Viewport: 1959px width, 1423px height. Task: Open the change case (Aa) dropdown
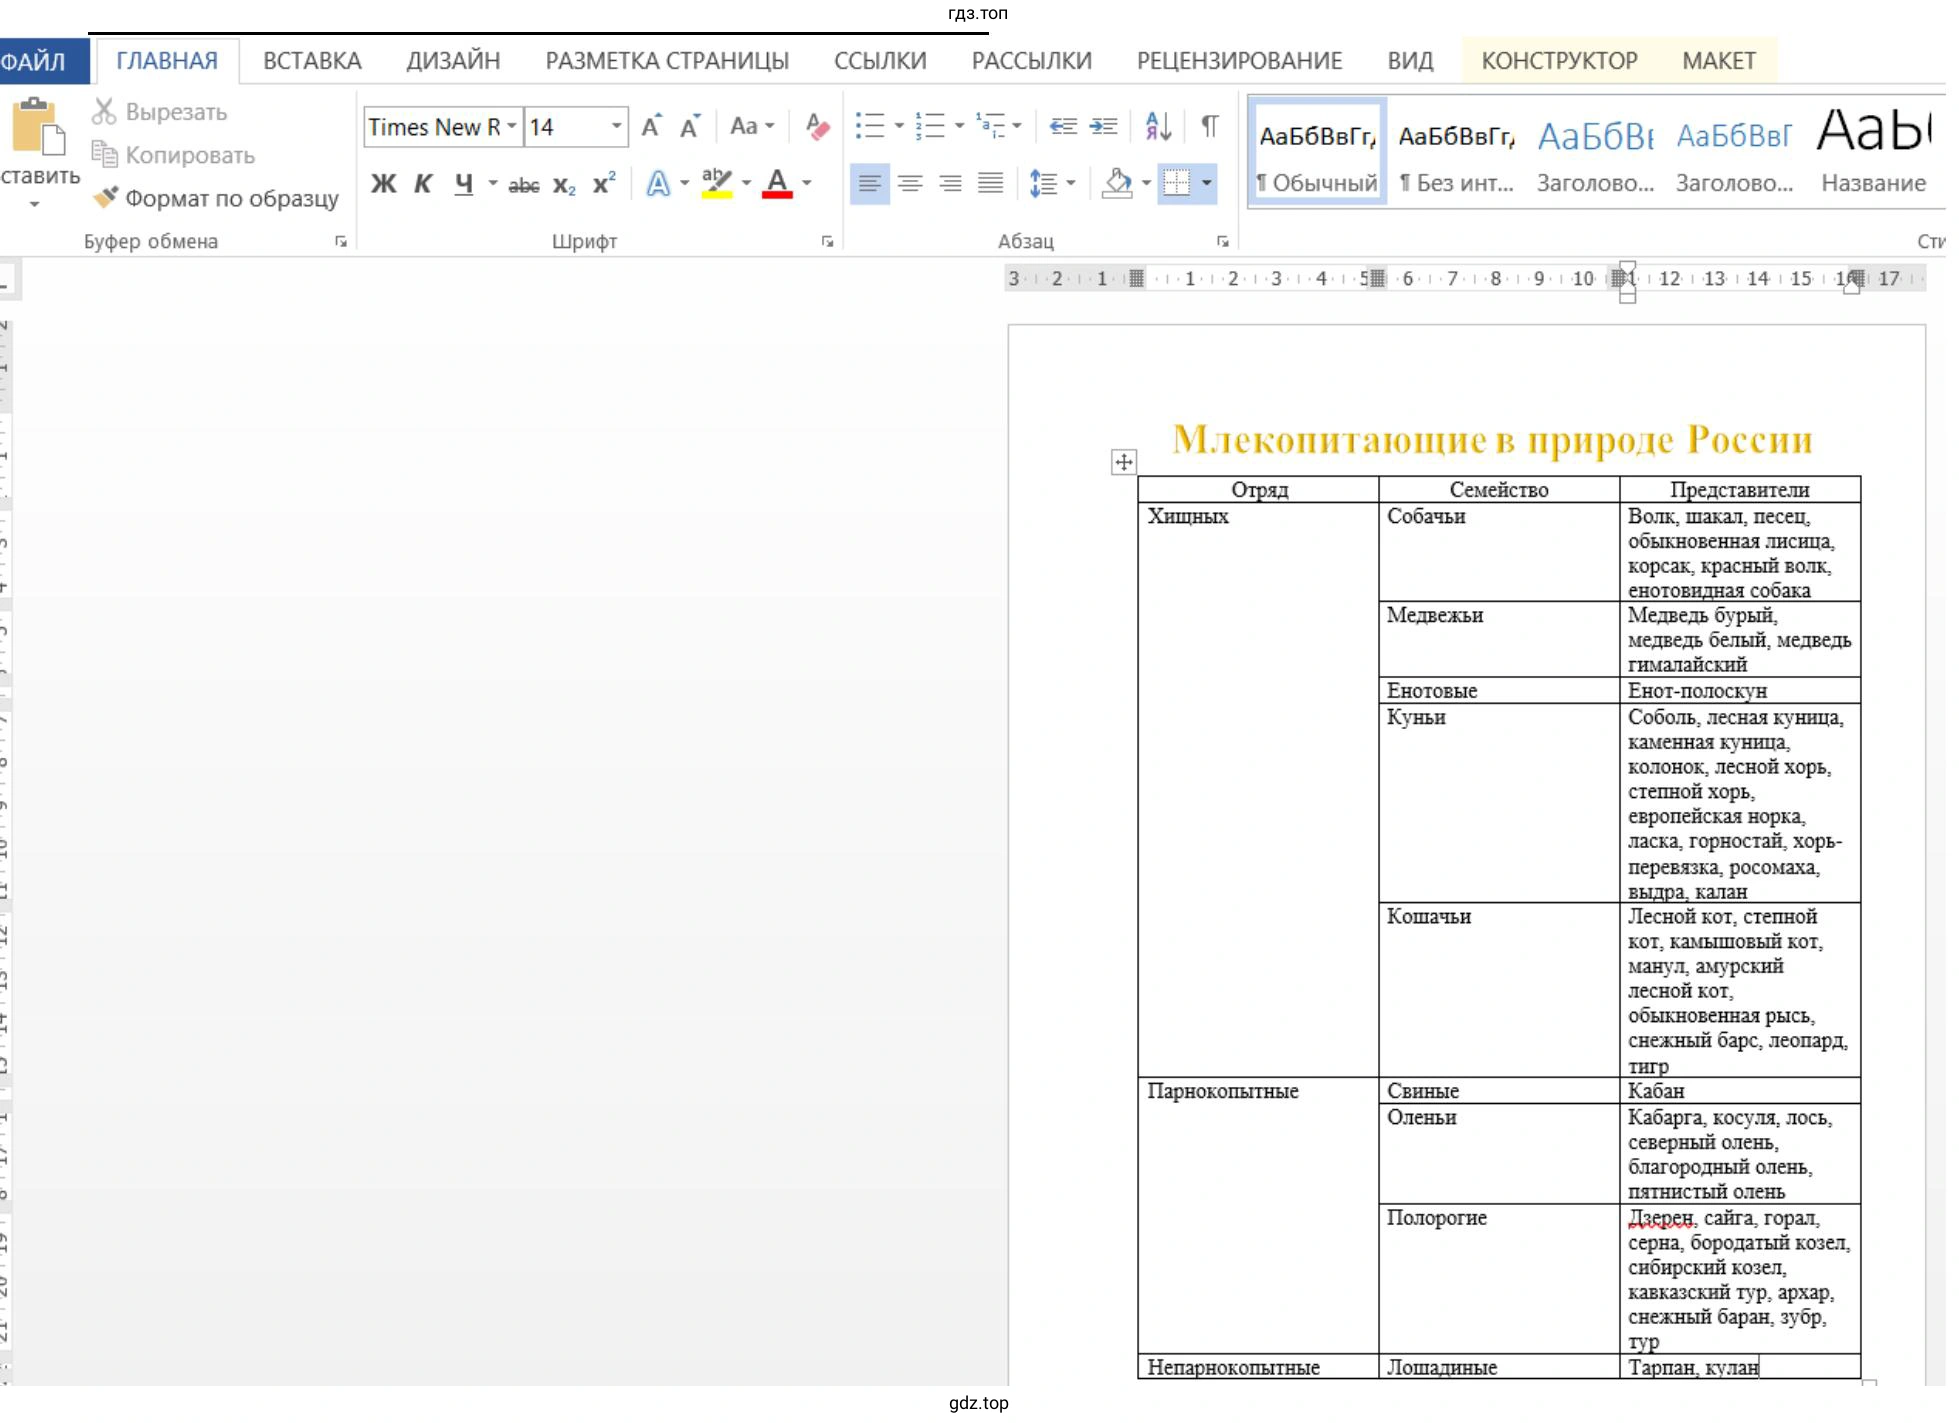pos(751,126)
